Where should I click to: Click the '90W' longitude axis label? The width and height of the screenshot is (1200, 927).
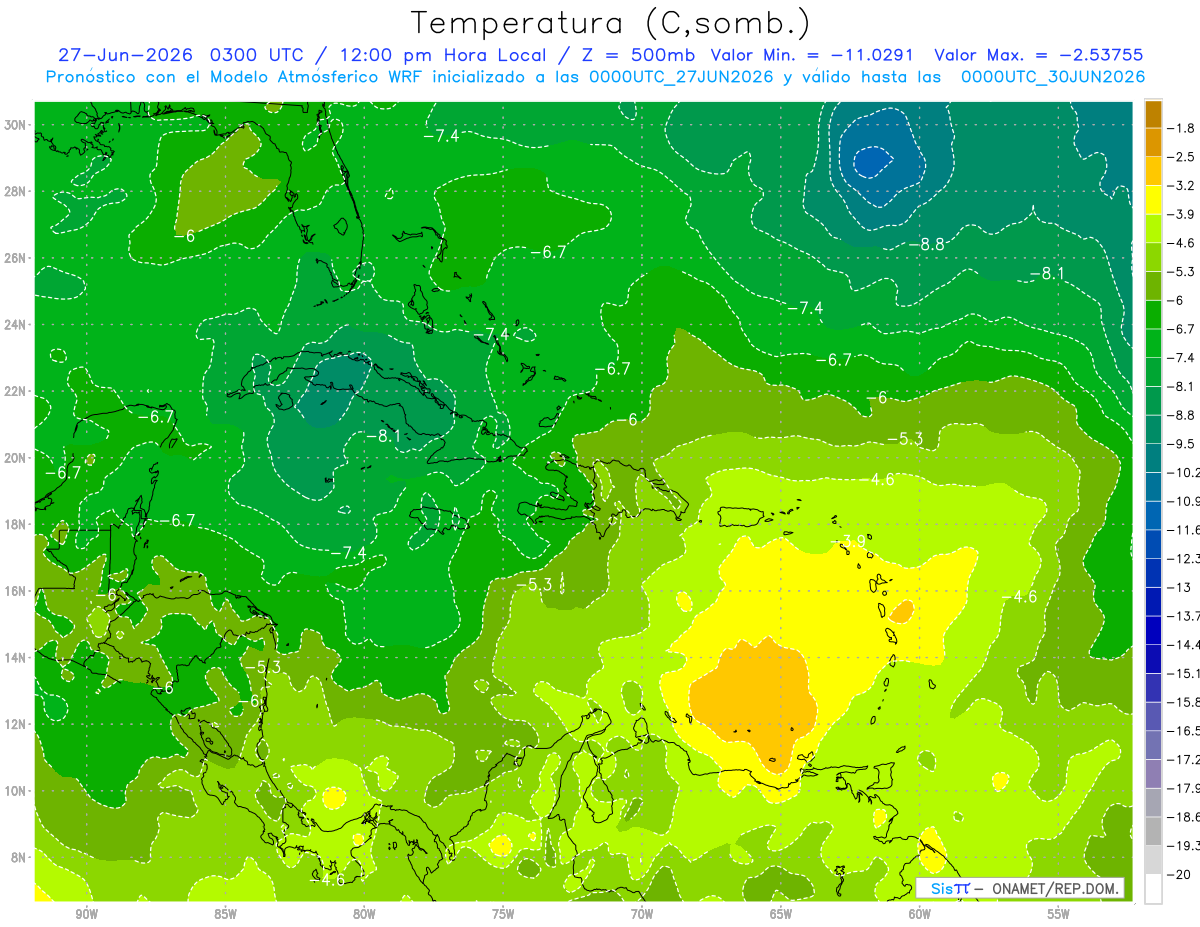point(87,914)
